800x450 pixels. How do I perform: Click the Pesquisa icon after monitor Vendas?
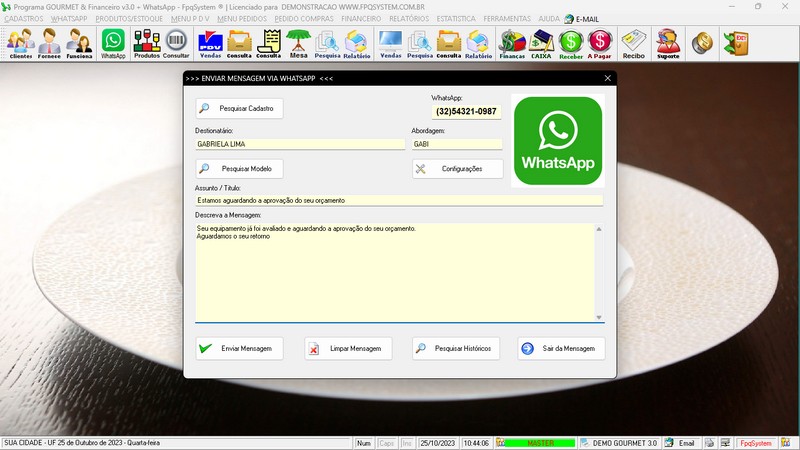coord(420,44)
